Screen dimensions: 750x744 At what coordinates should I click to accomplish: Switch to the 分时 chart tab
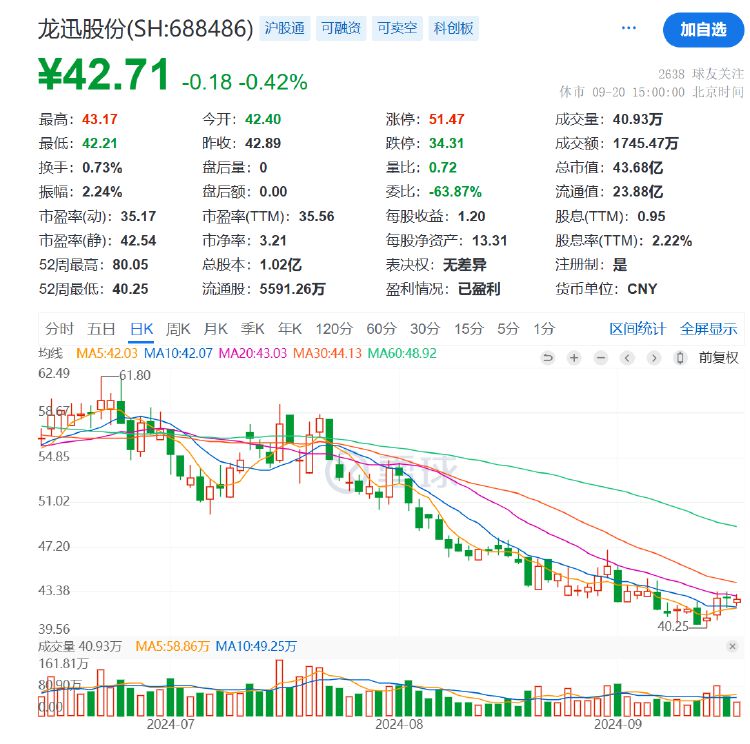click(x=59, y=329)
